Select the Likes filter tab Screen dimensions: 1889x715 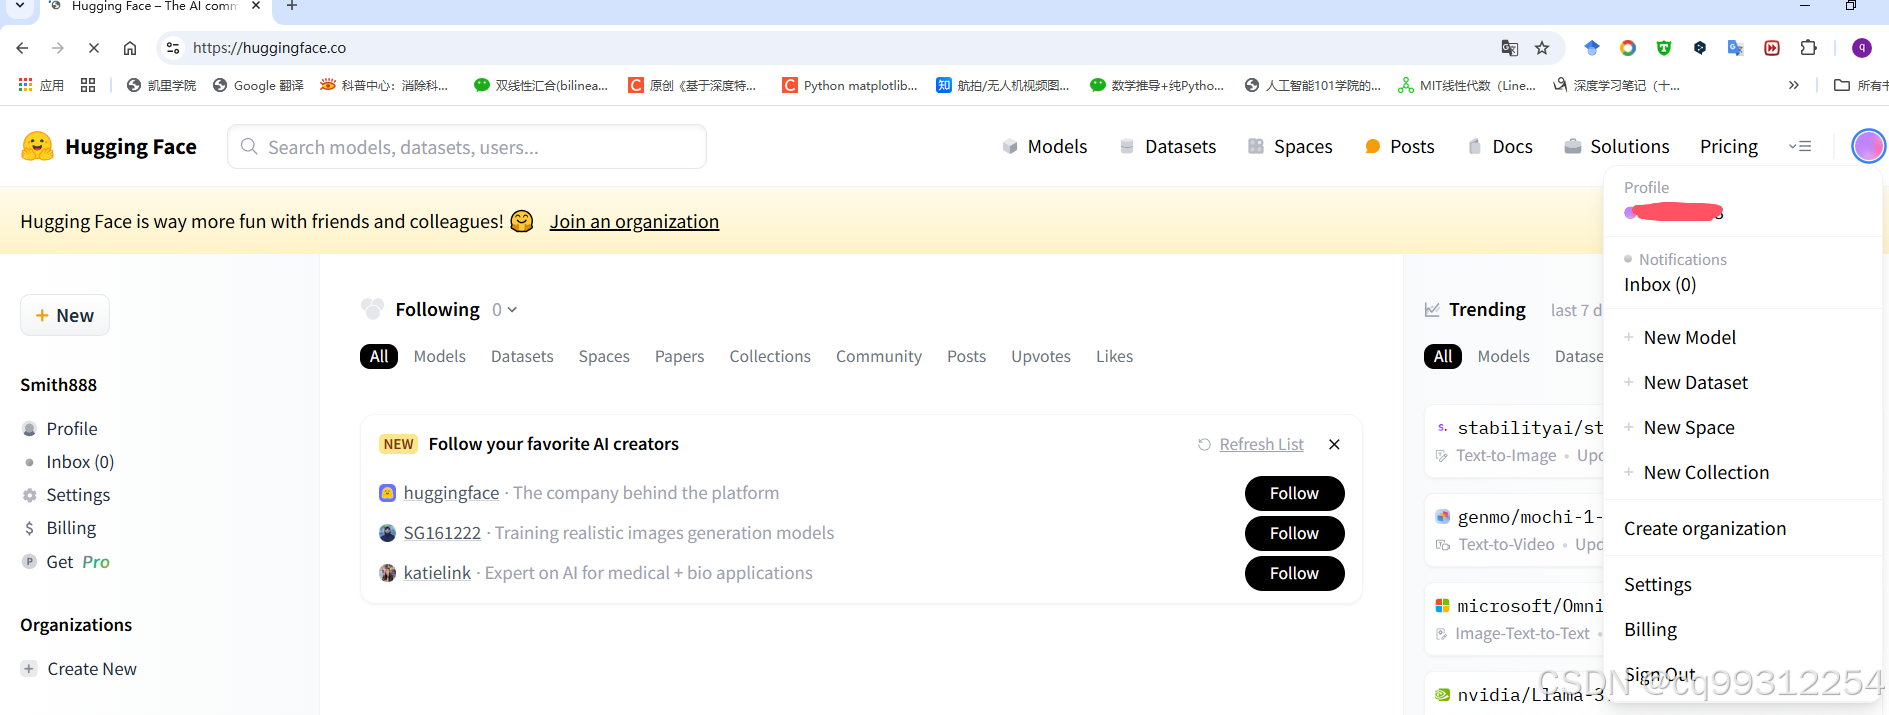[x=1114, y=356]
